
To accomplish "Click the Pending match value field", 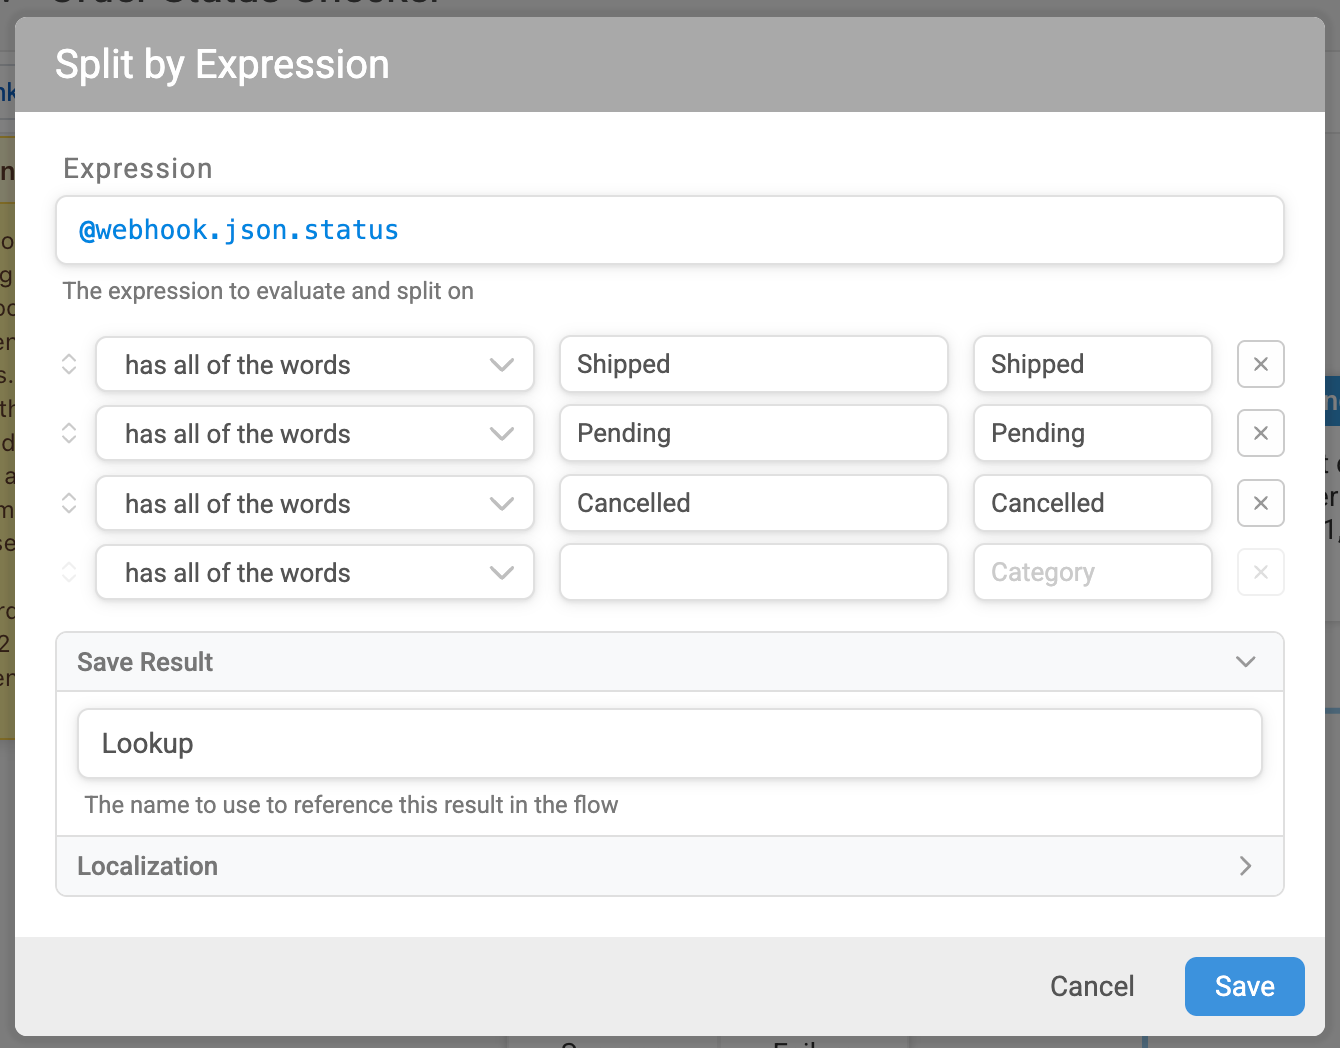I will 754,433.
